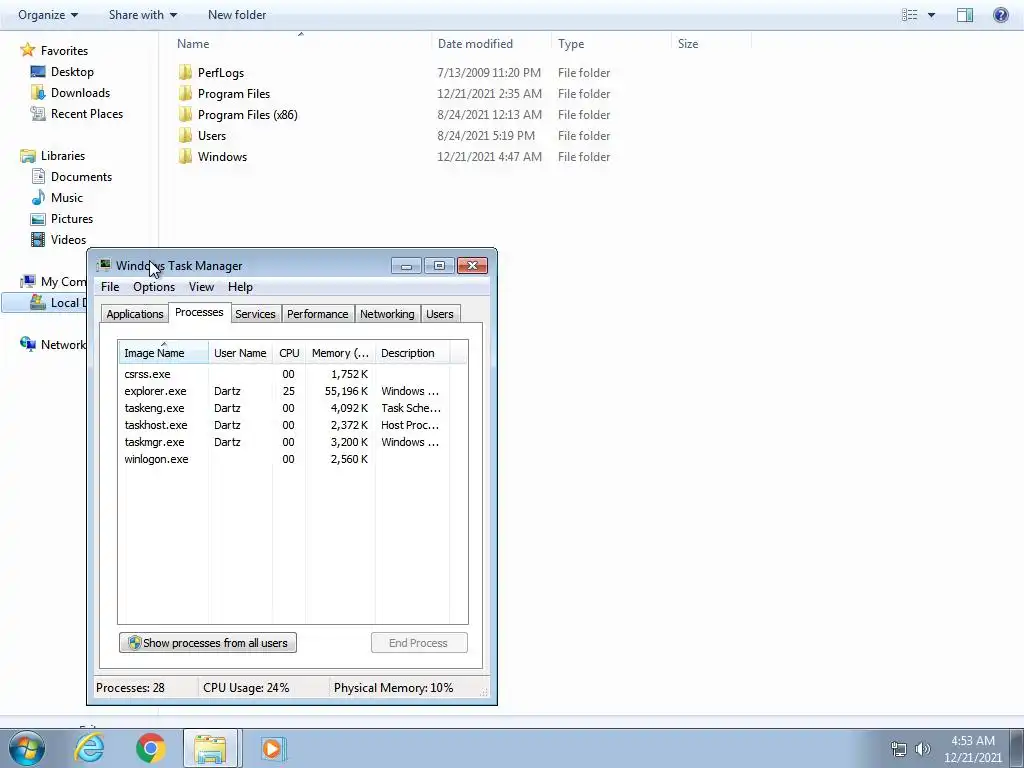Select the Users folder icon
The image size is (1024, 768).
[185, 135]
